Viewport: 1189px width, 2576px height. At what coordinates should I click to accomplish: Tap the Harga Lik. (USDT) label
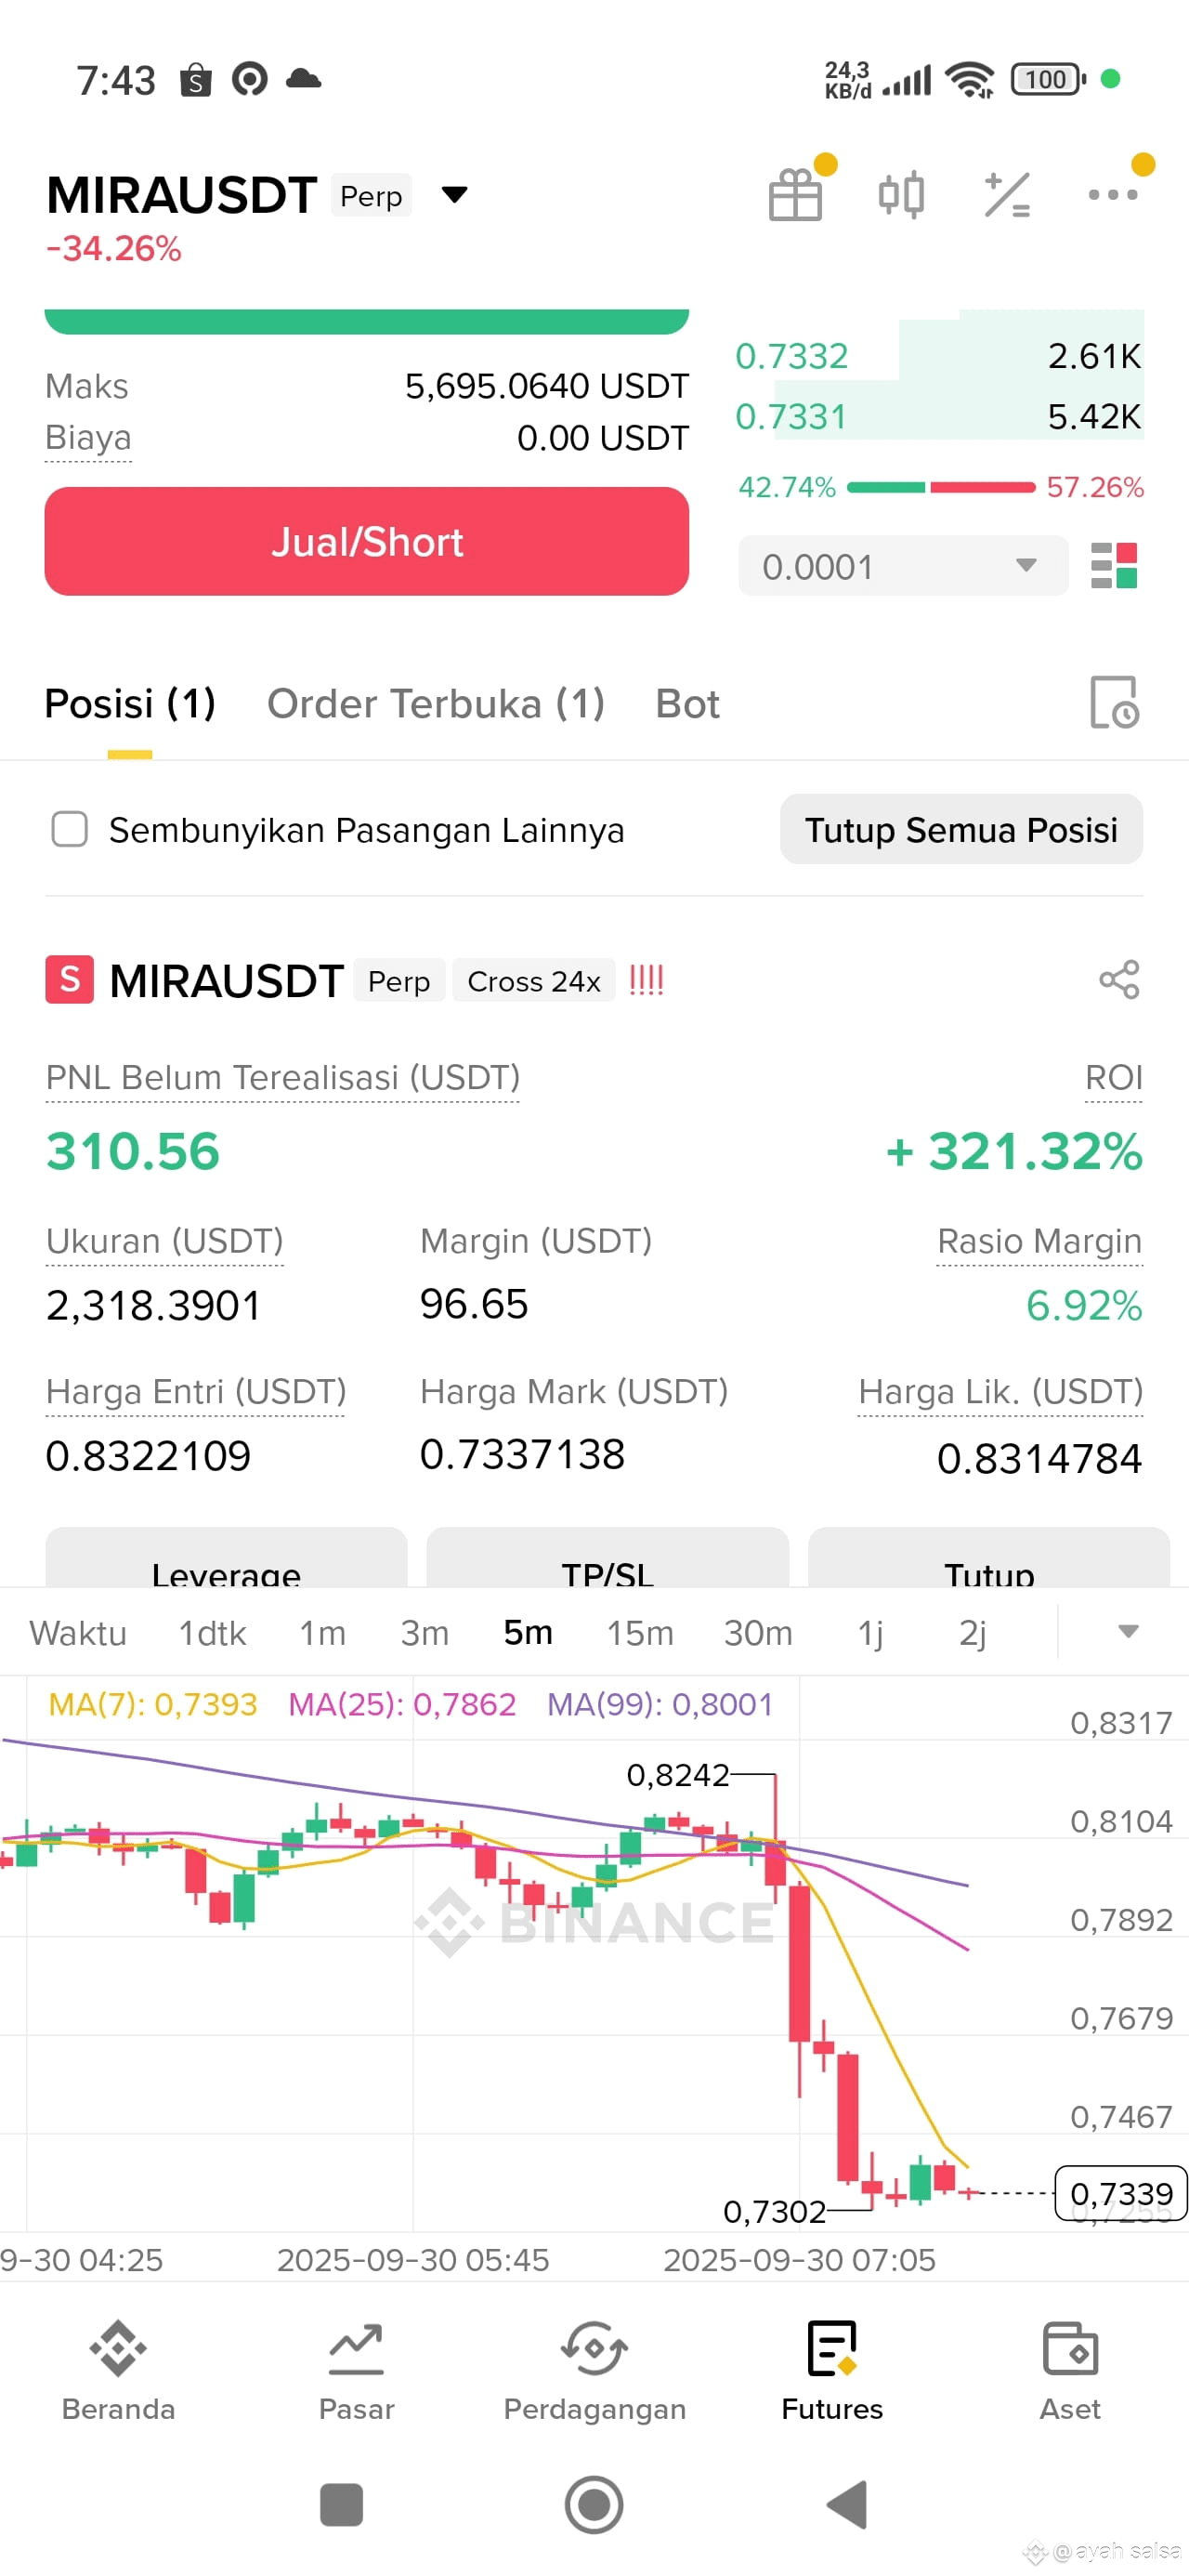pos(1000,1392)
